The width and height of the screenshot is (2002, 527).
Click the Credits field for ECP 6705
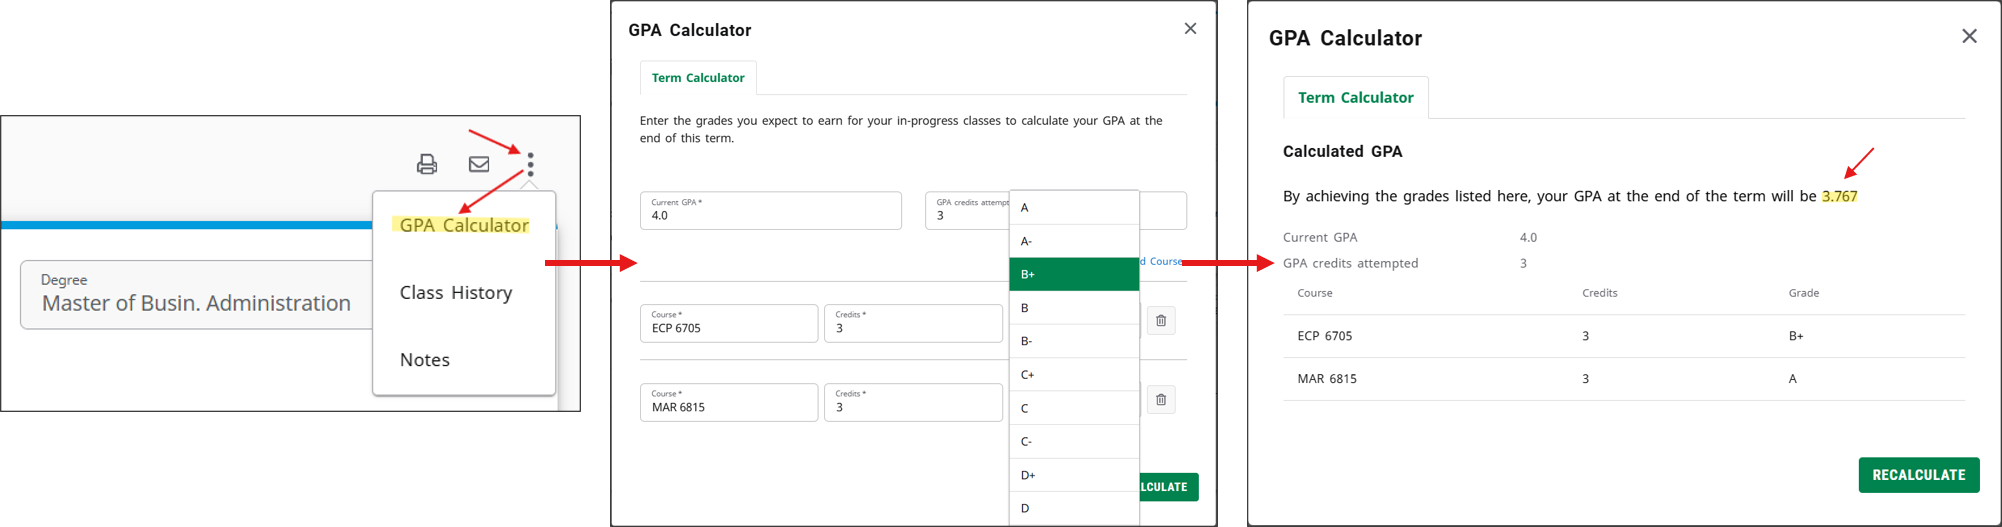[x=912, y=324]
